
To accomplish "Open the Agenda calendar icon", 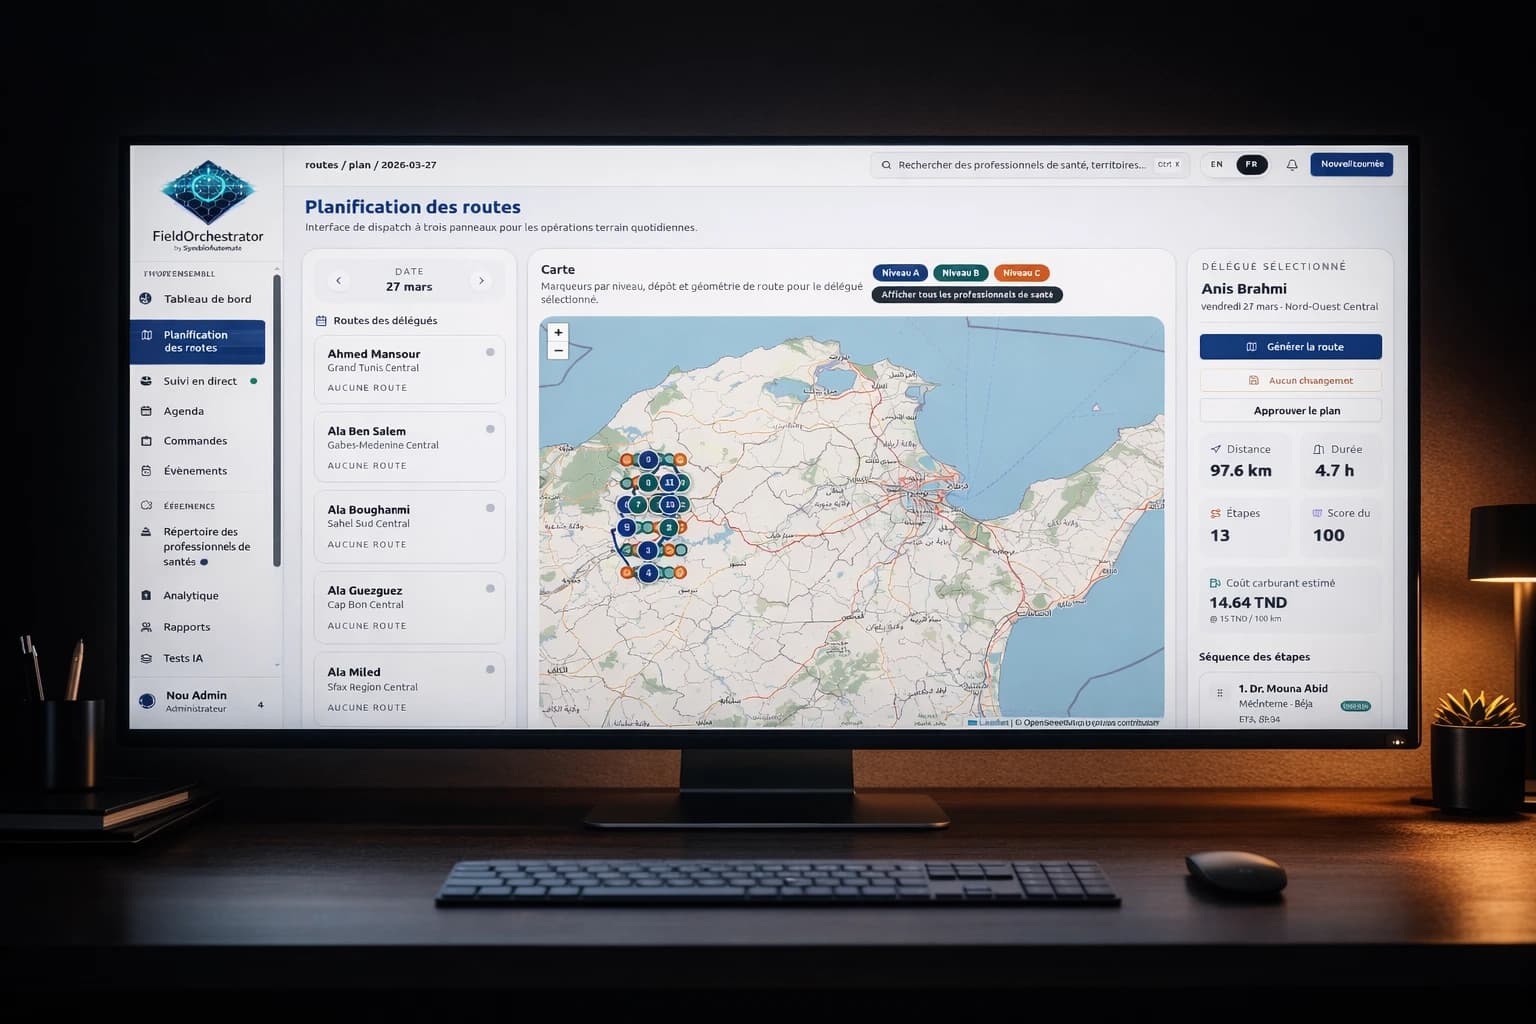I will pyautogui.click(x=147, y=411).
